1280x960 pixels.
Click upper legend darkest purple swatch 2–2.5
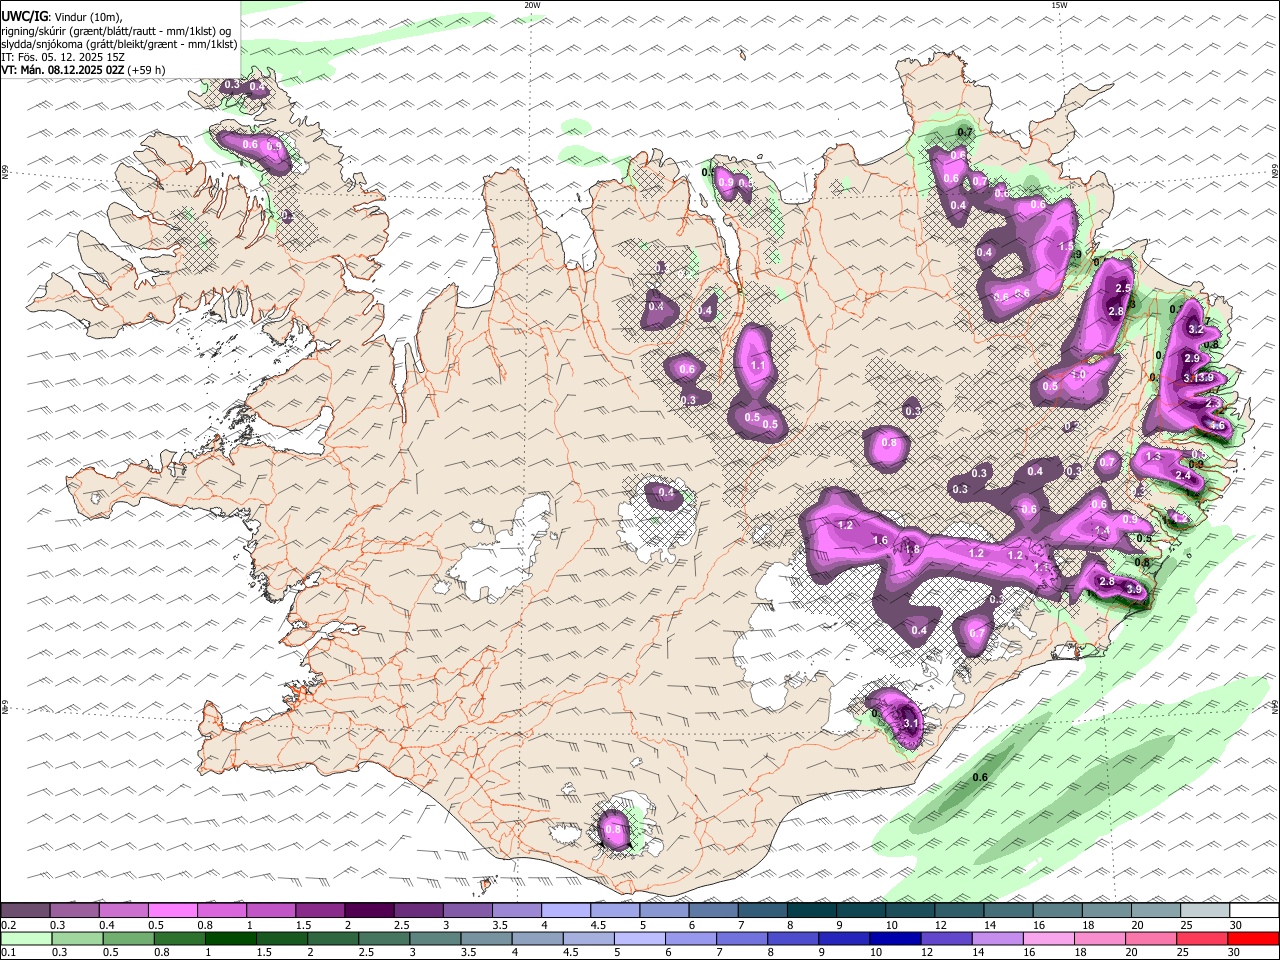369,910
